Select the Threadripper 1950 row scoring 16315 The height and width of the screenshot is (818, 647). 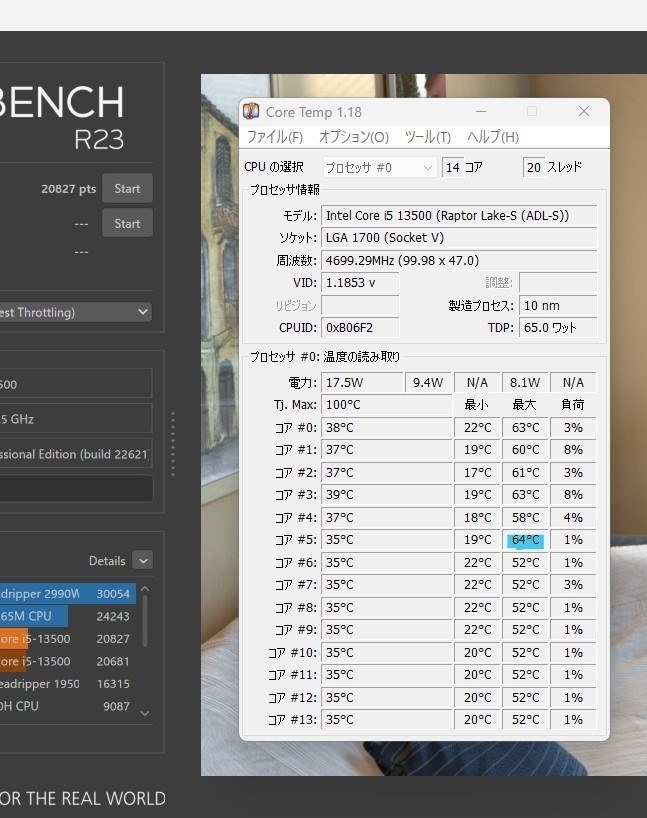point(68,683)
